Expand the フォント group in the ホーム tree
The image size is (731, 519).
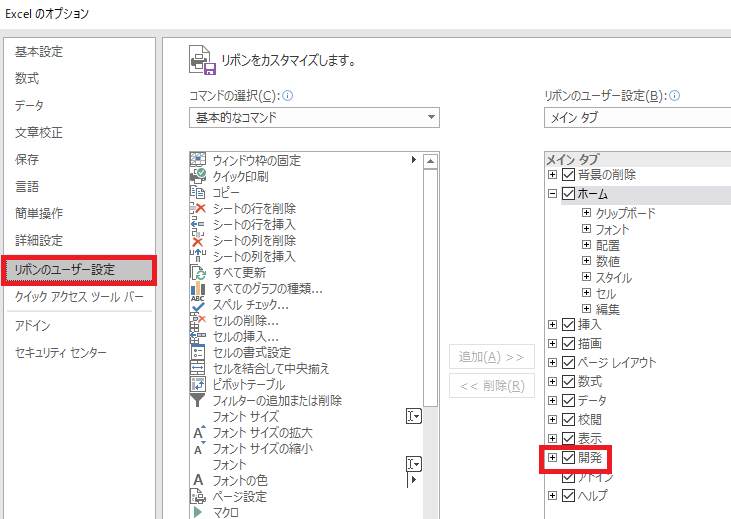[x=586, y=228]
